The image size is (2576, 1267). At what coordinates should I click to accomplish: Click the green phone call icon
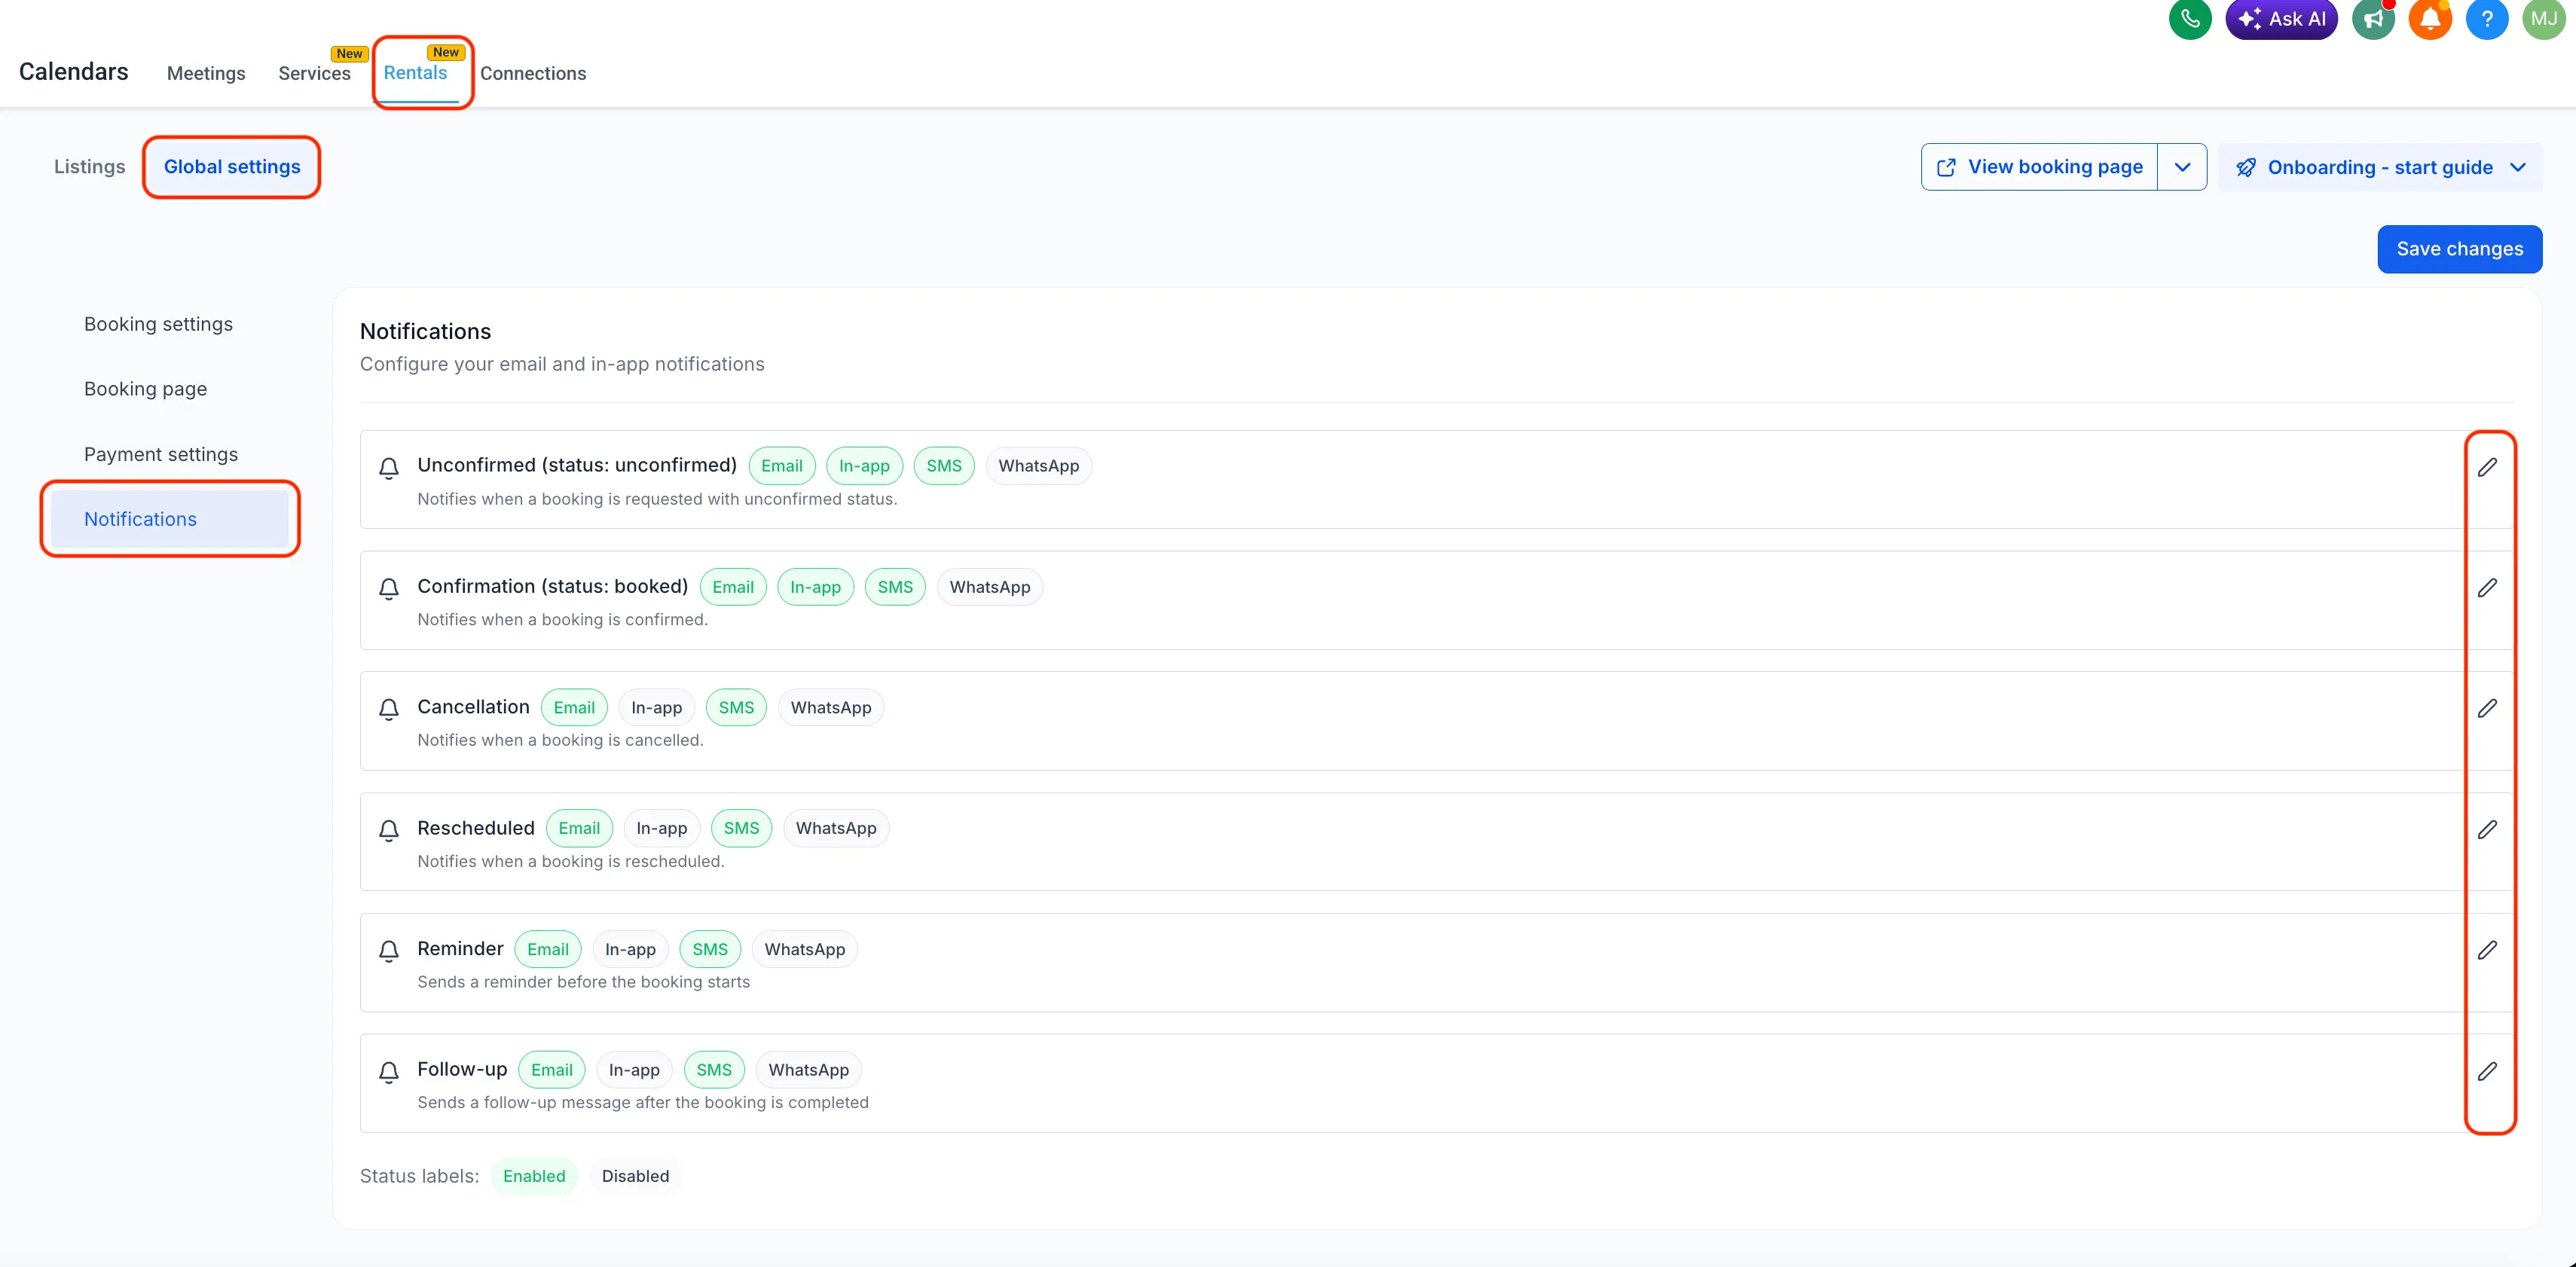point(2189,19)
